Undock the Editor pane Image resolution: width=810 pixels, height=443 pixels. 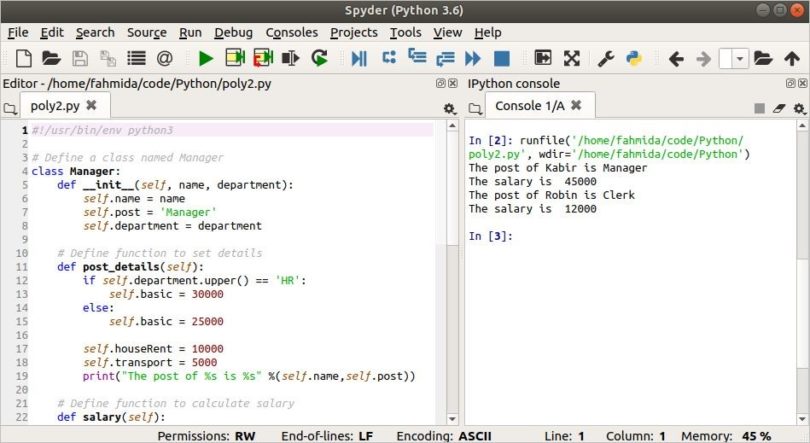click(x=441, y=83)
